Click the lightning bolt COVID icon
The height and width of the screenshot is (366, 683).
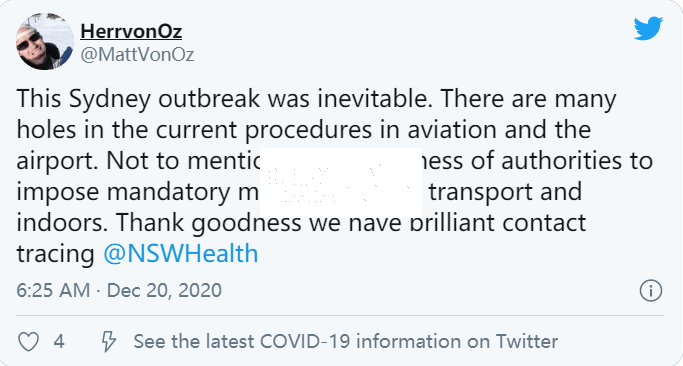point(108,342)
